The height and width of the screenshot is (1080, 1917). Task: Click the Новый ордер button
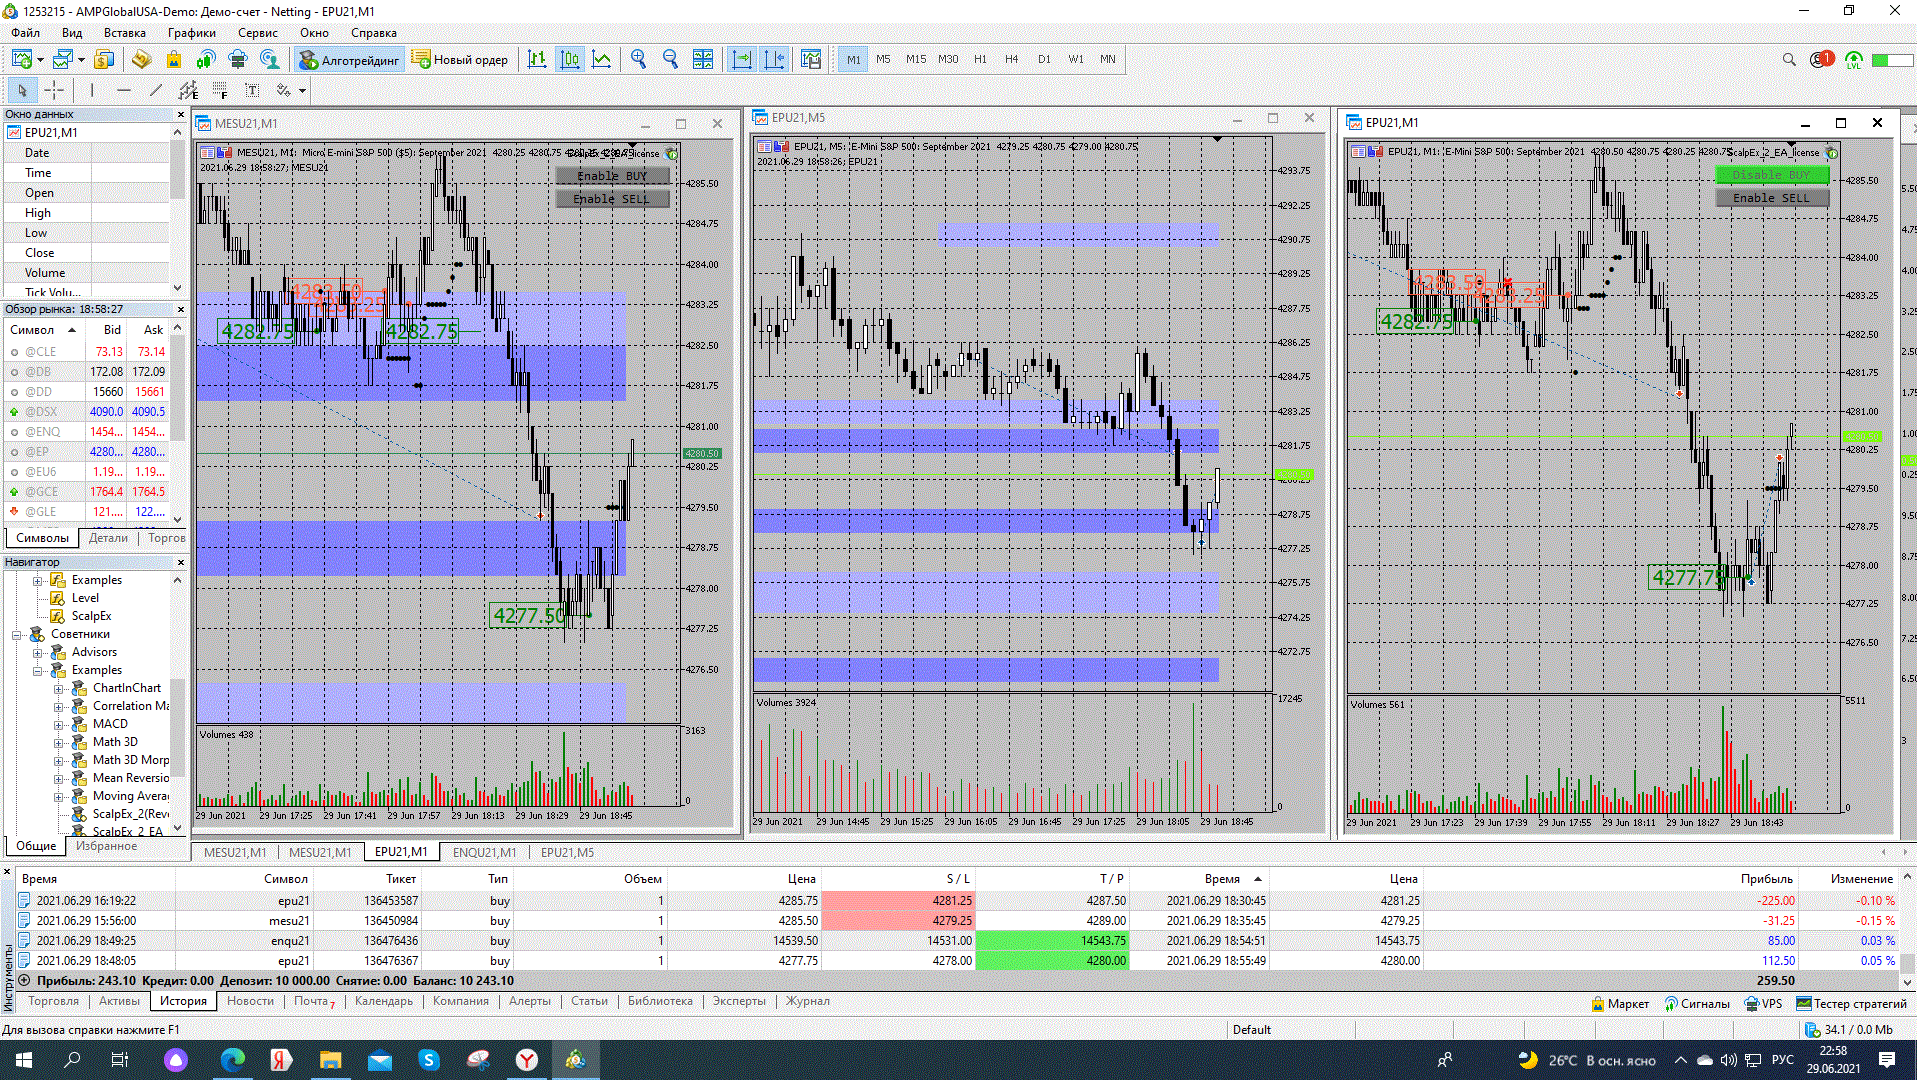click(460, 60)
